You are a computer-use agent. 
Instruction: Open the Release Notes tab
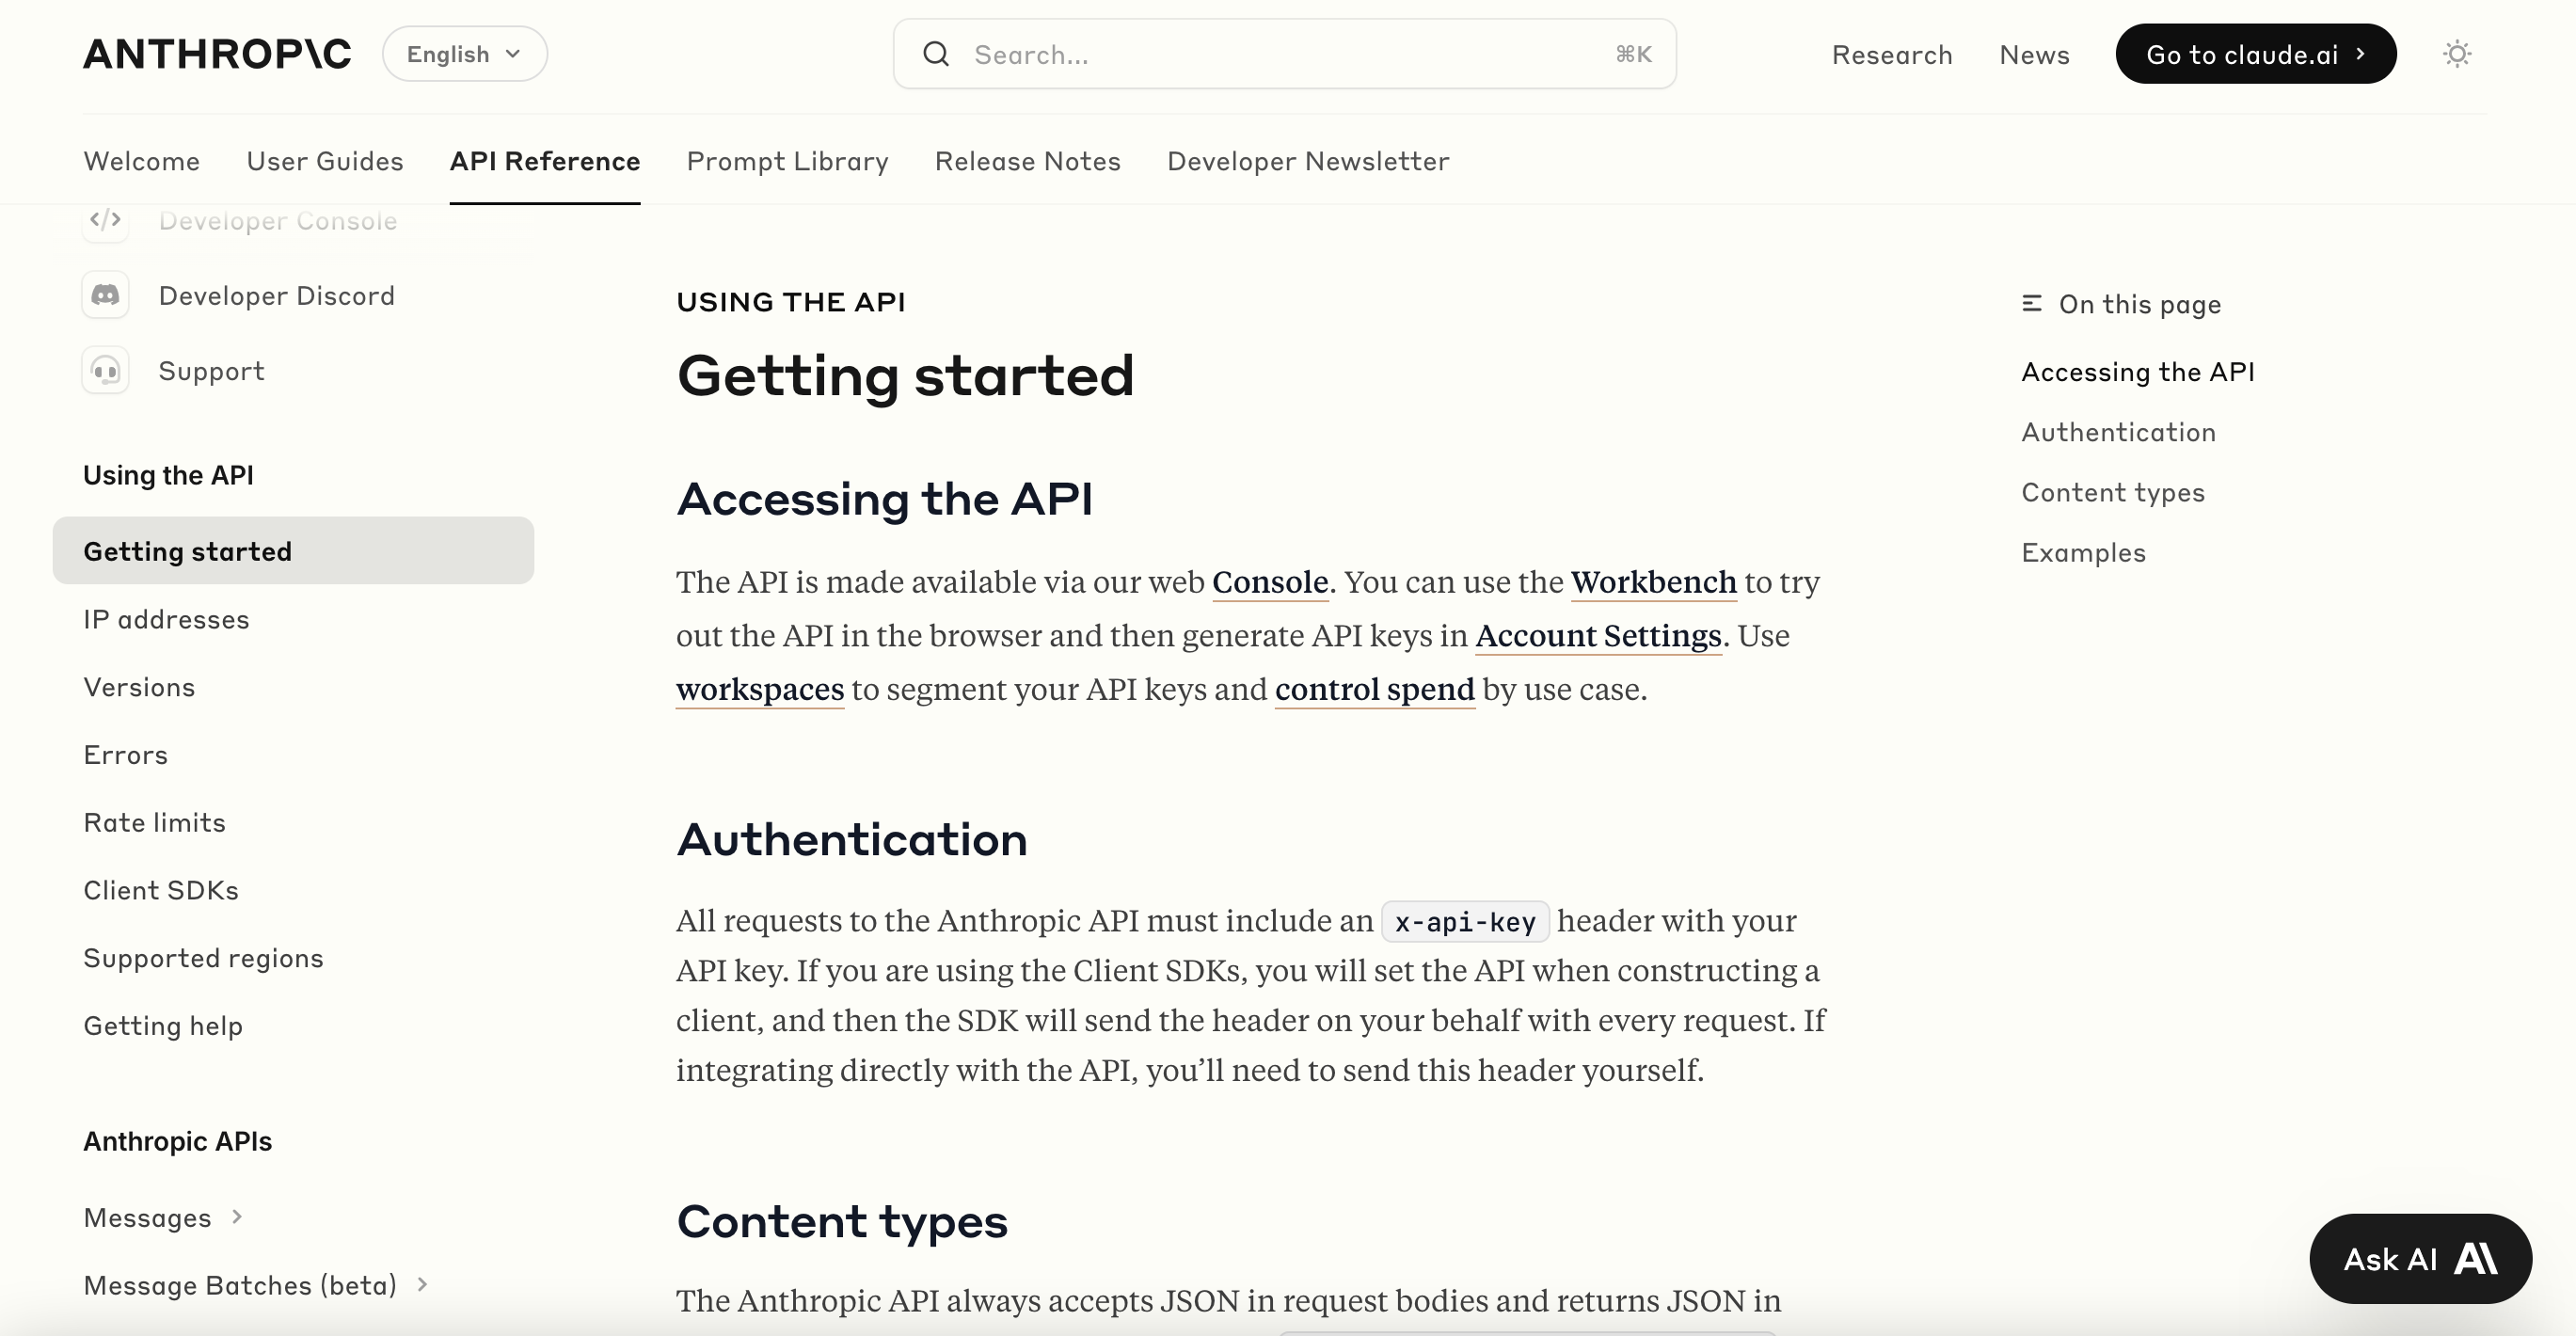coord(1028,161)
